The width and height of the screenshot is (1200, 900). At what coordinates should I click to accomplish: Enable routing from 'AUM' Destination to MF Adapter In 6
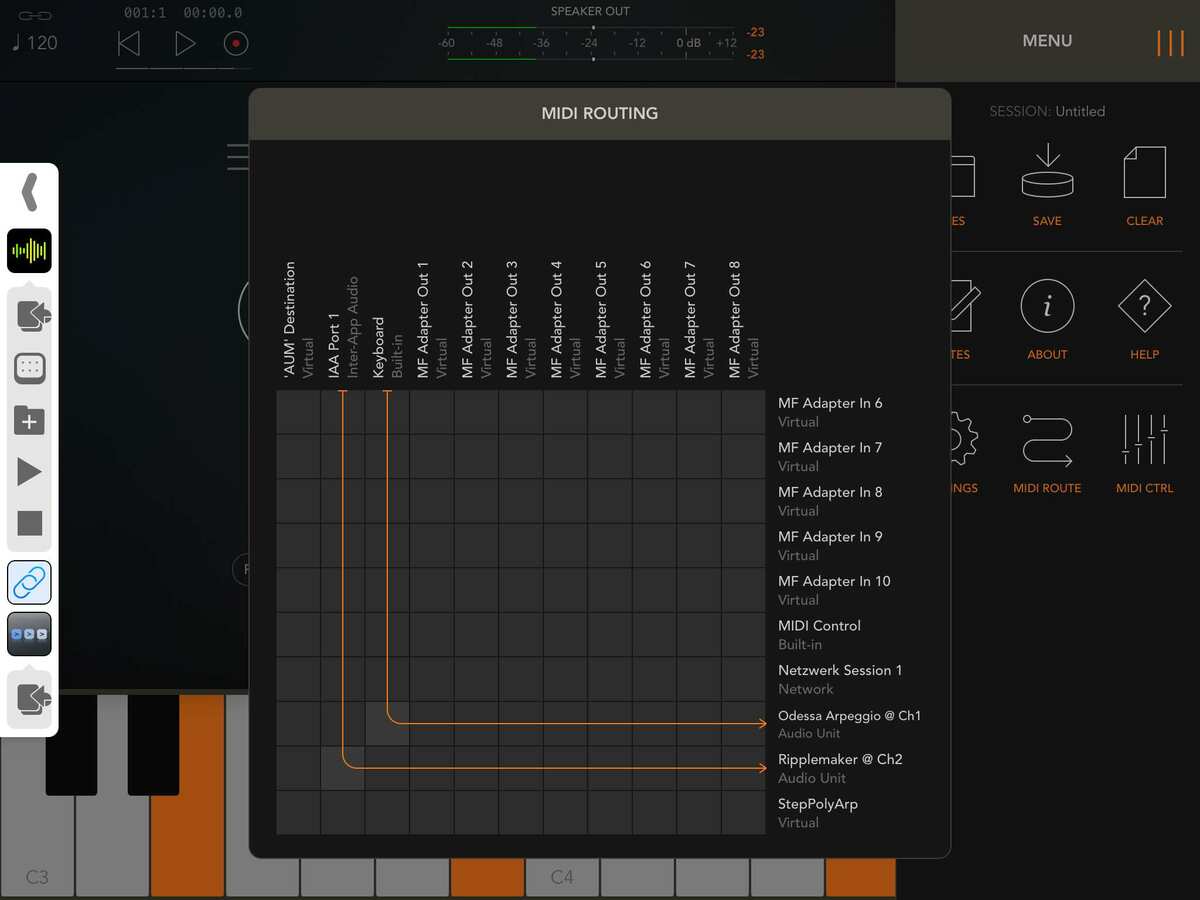pyautogui.click(x=298, y=412)
